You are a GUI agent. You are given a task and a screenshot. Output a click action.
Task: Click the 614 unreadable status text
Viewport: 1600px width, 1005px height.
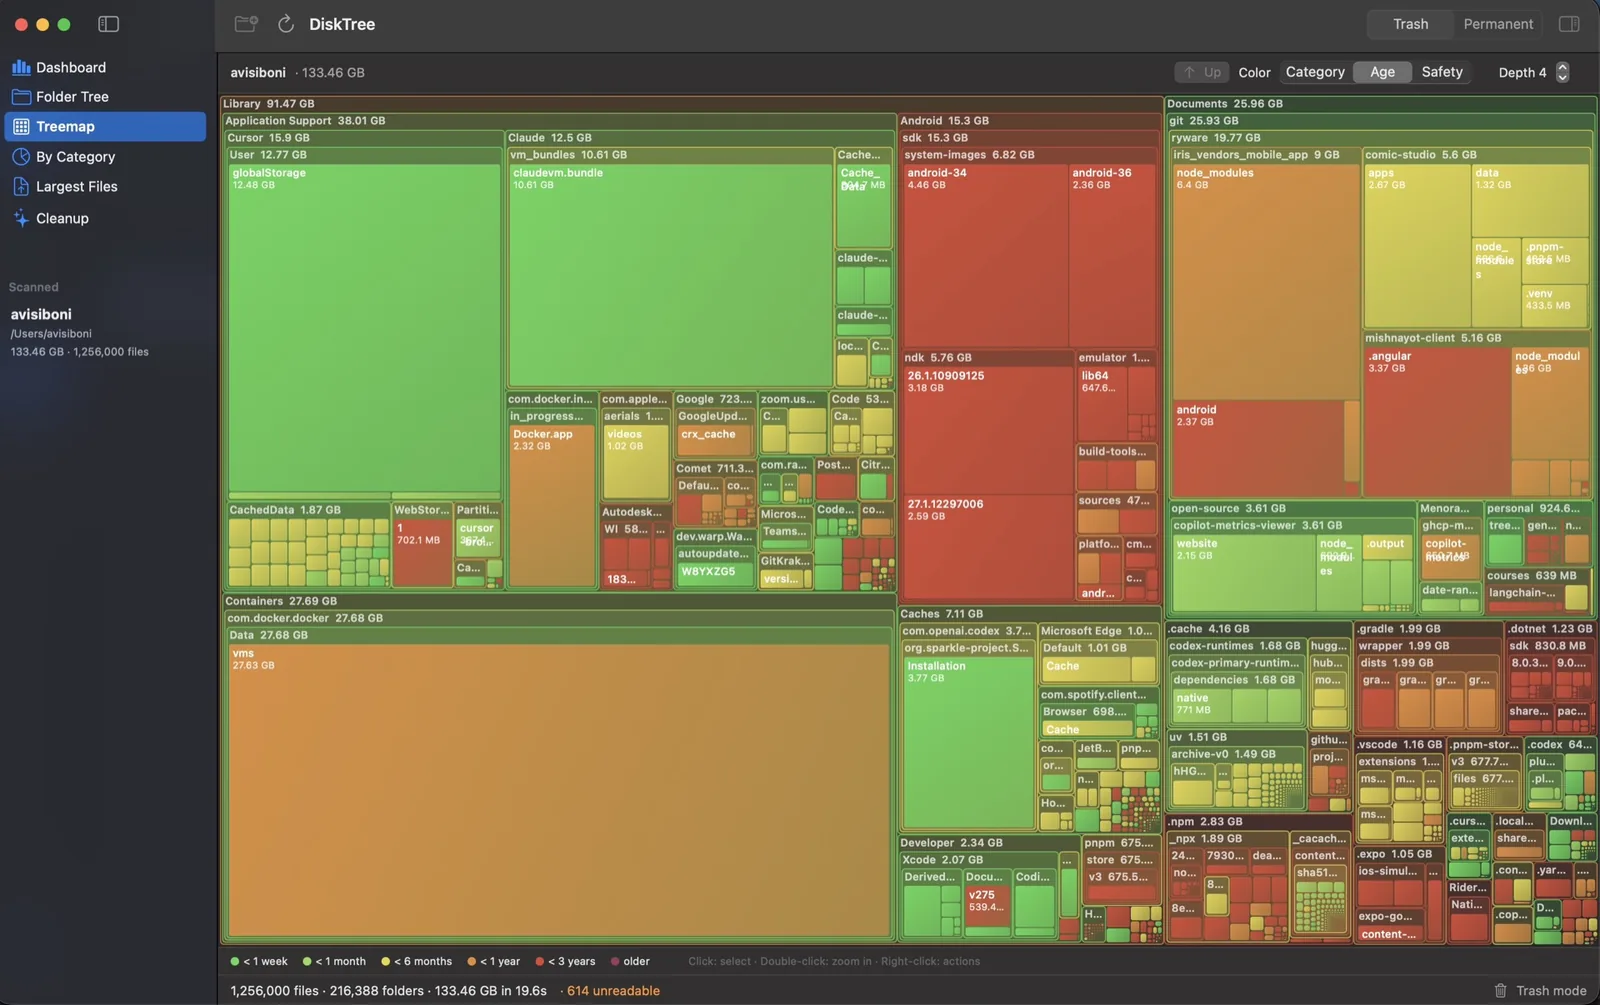(x=613, y=991)
